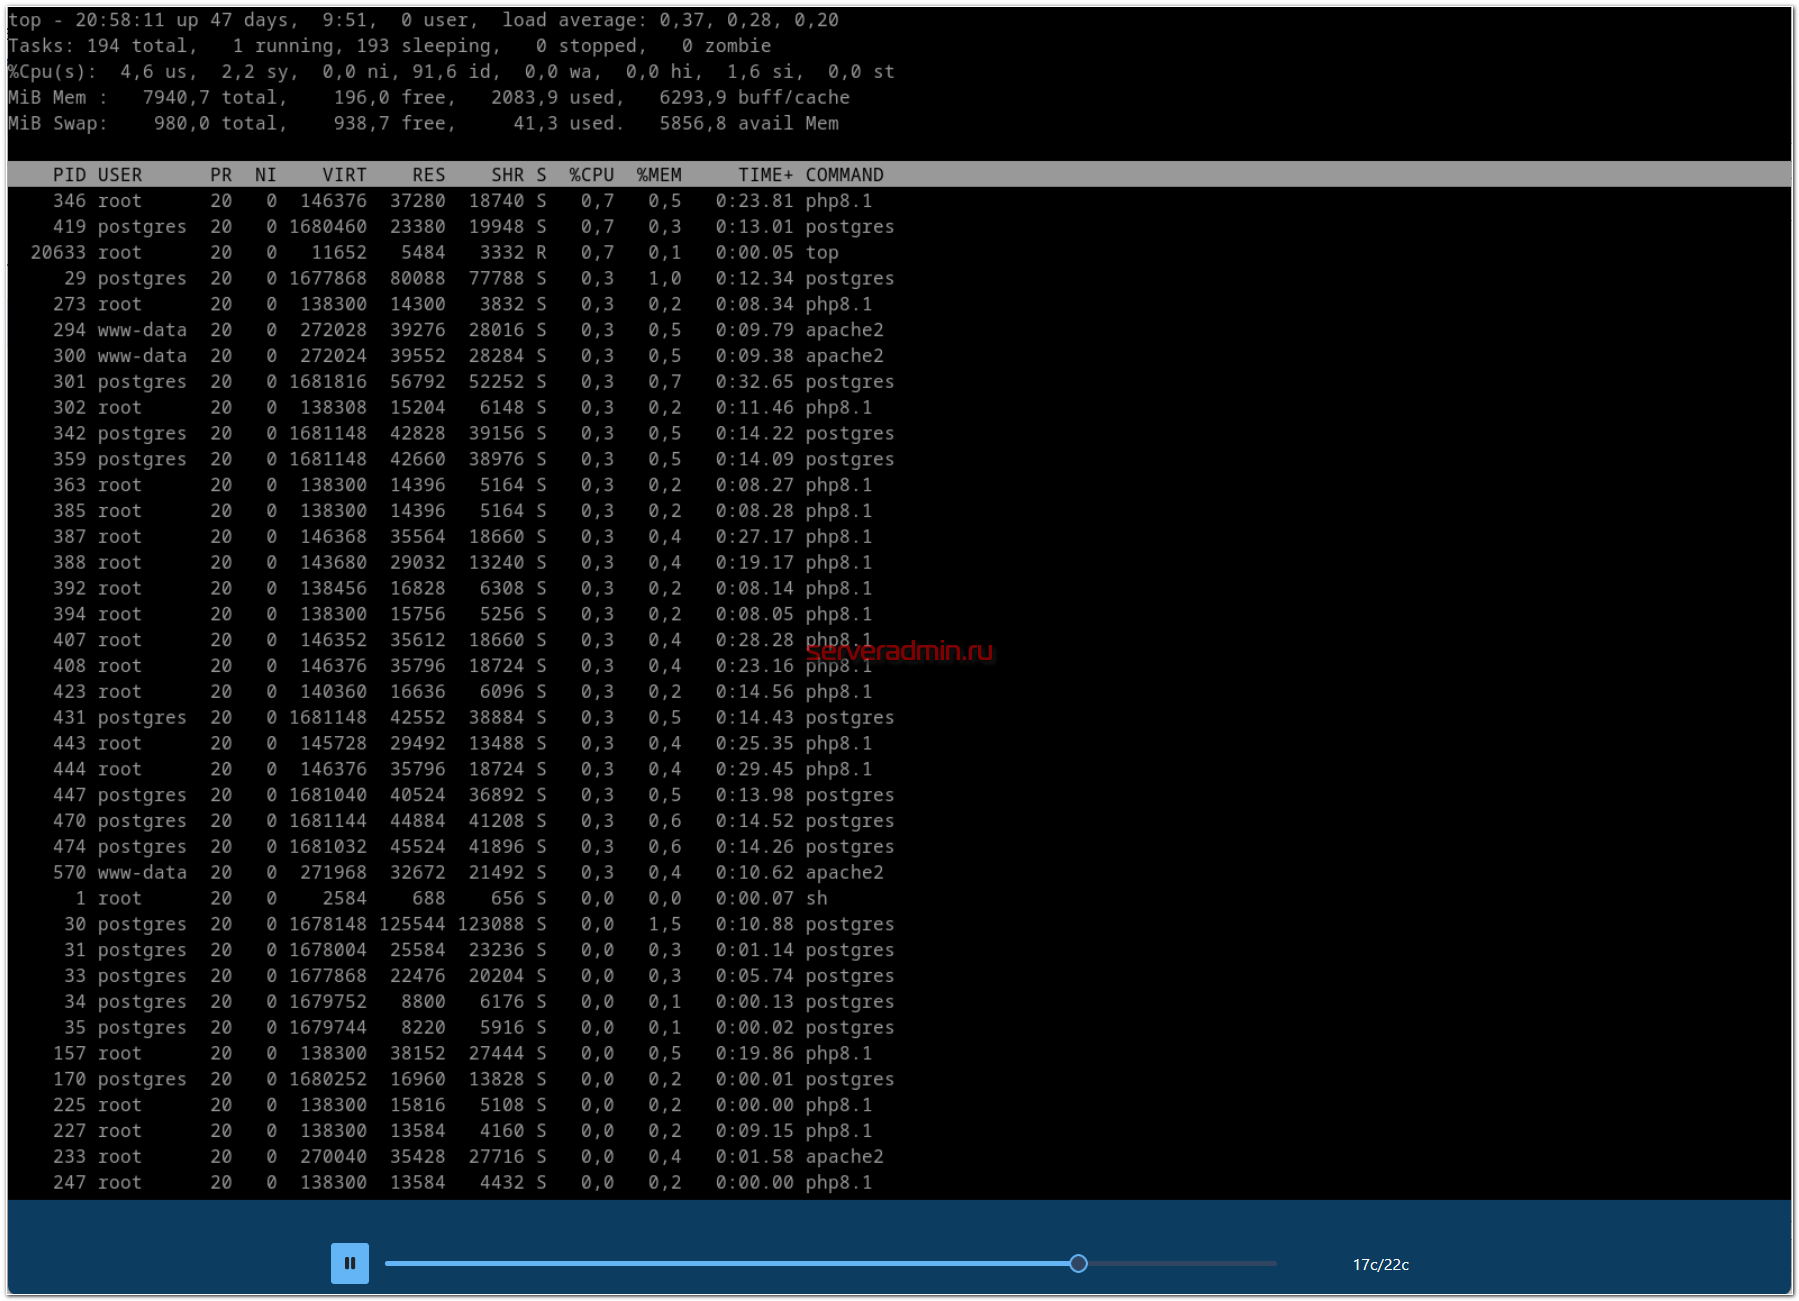Select the sh process row PID 1

450,899
